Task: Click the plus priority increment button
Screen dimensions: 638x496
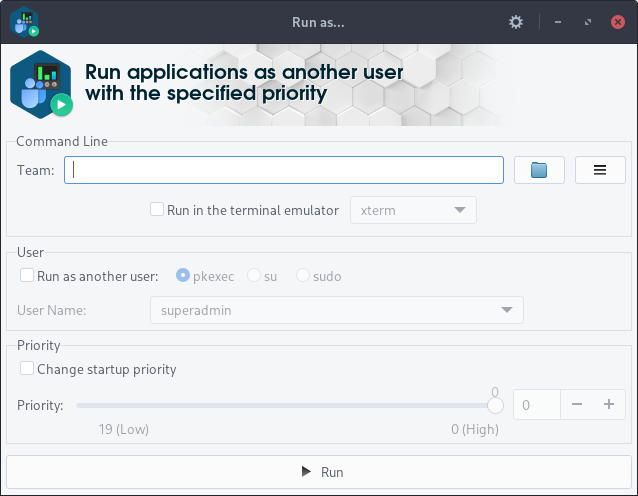Action: click(608, 405)
